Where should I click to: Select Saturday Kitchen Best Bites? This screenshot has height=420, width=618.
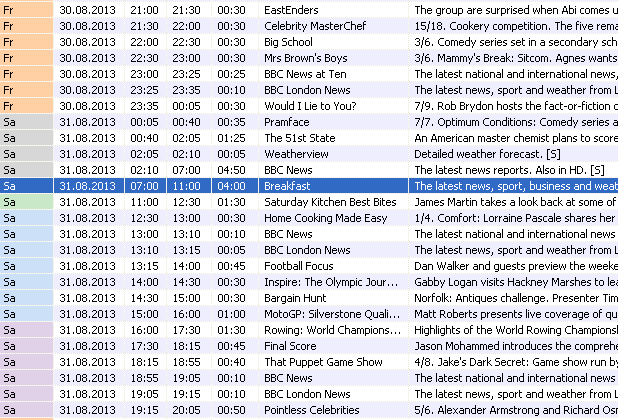coord(330,202)
